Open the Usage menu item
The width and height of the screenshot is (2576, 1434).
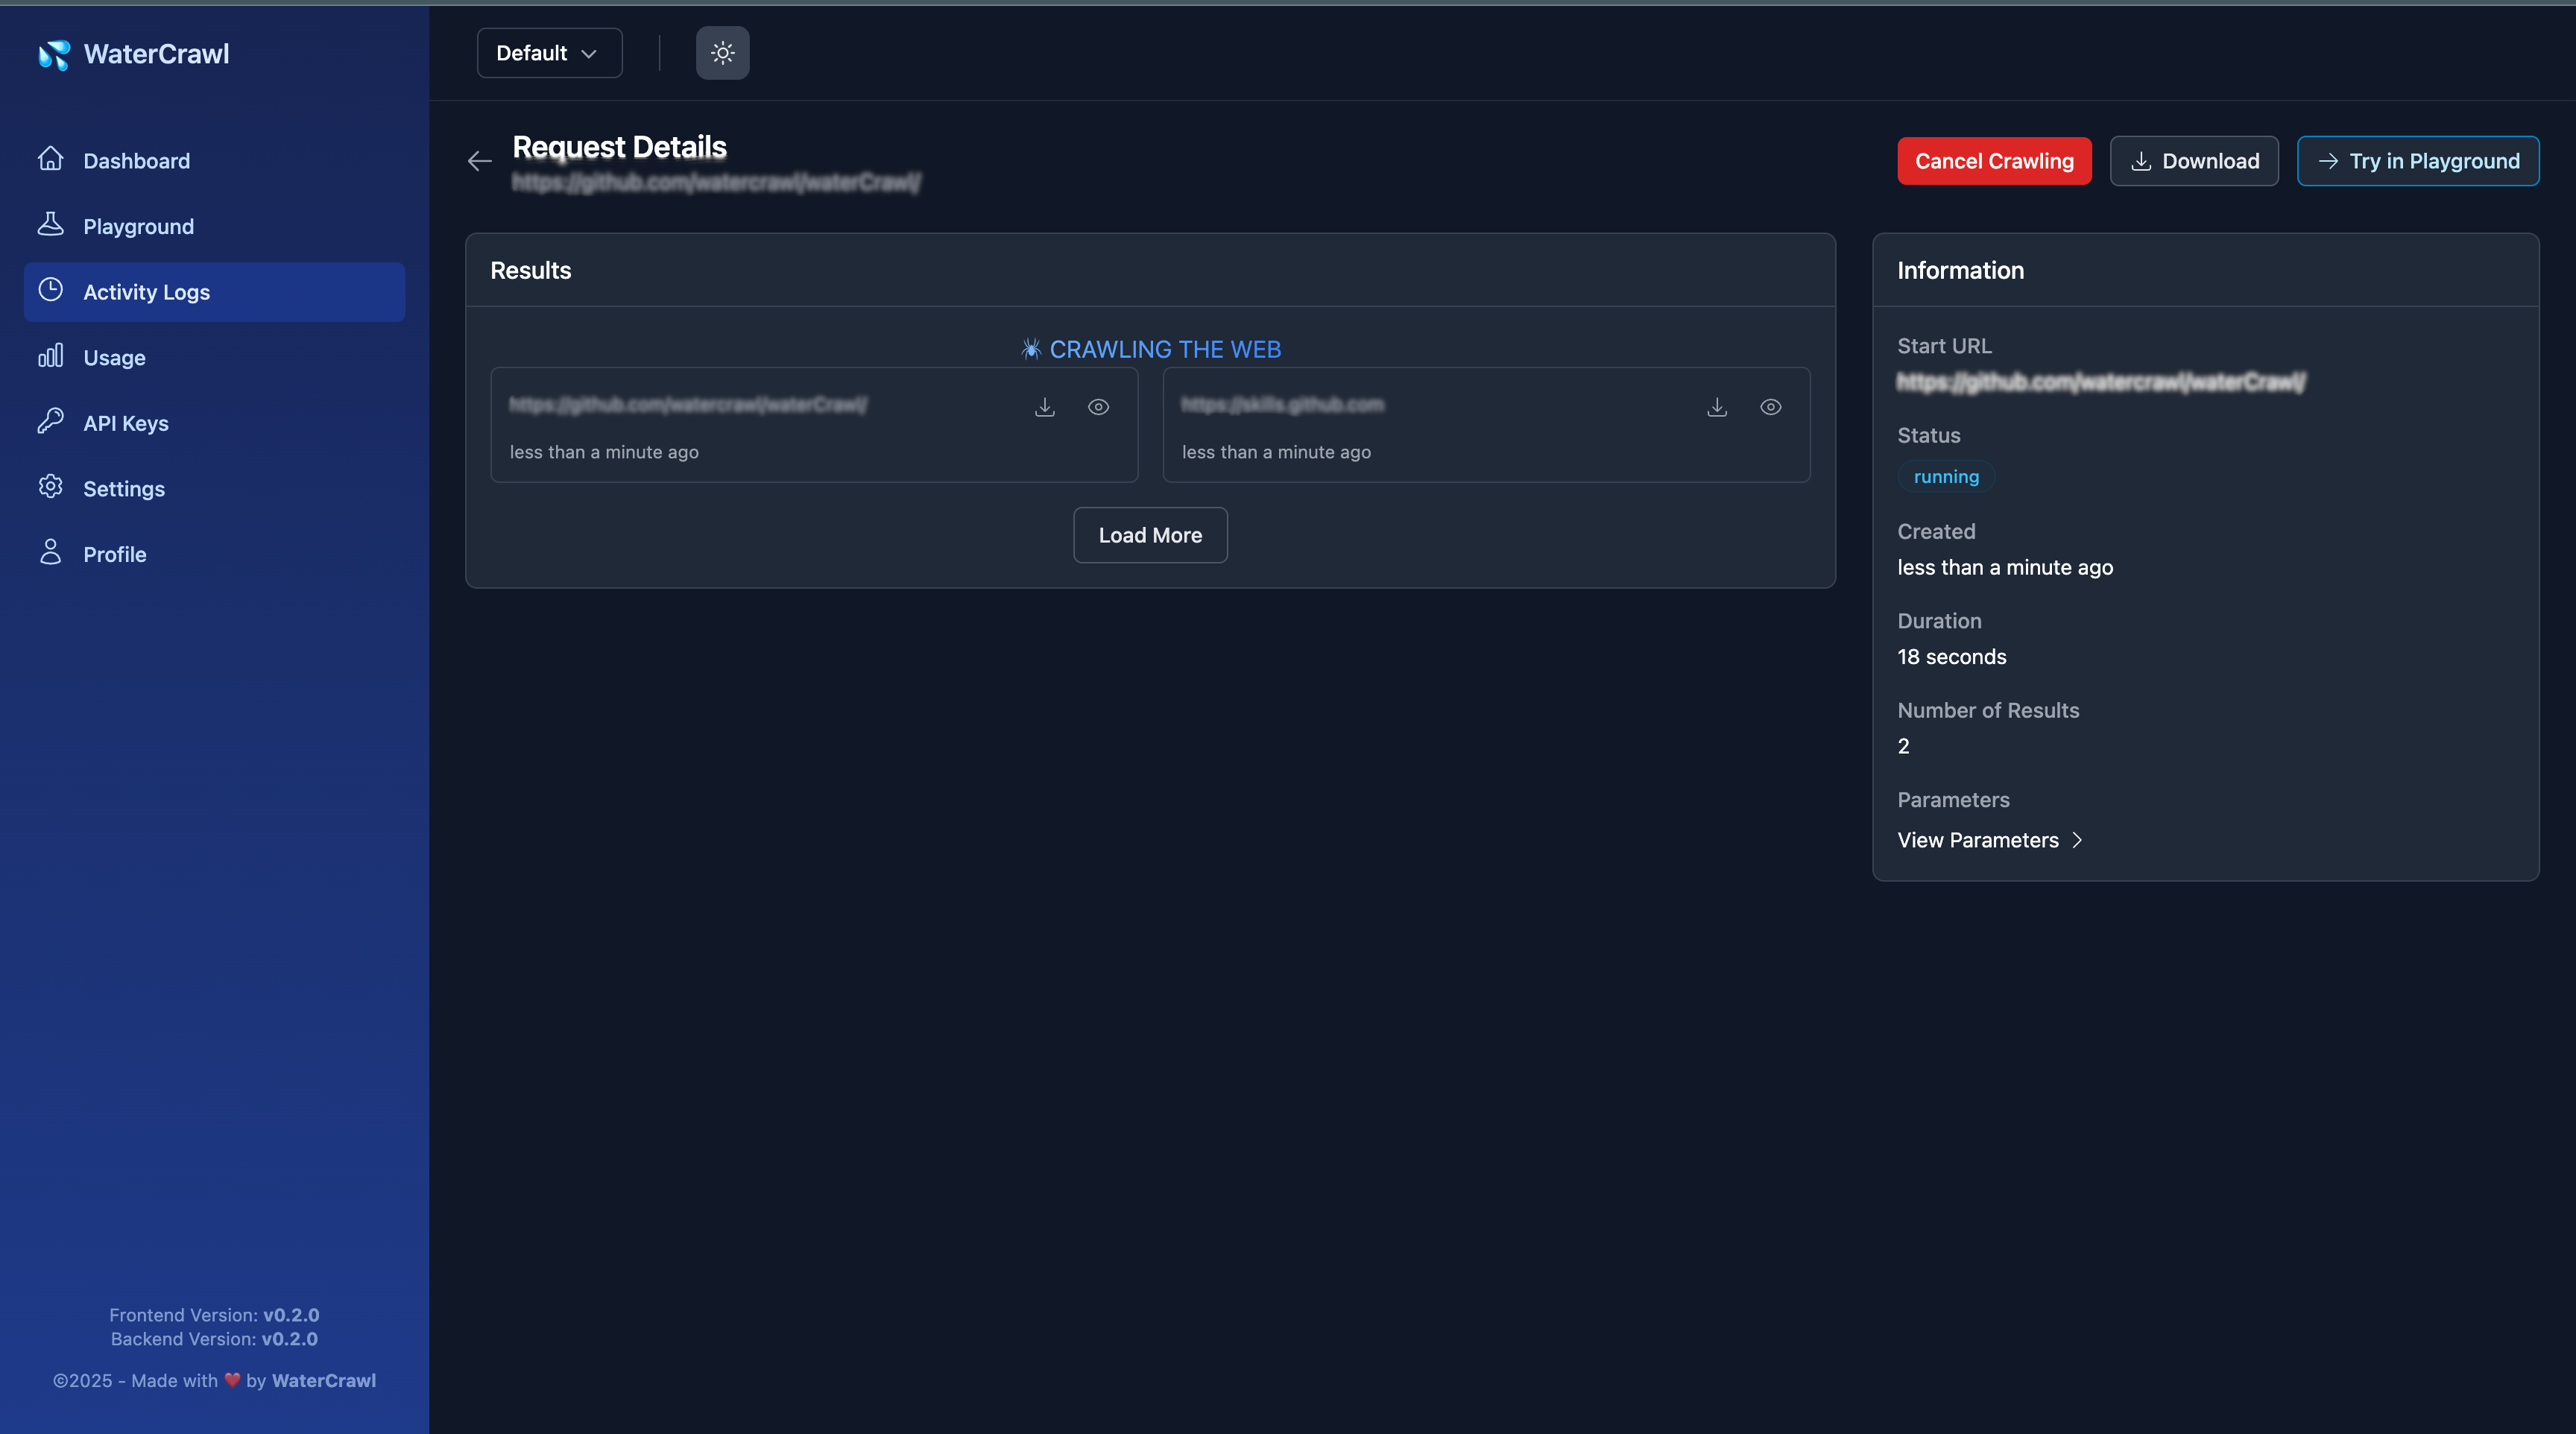click(114, 358)
